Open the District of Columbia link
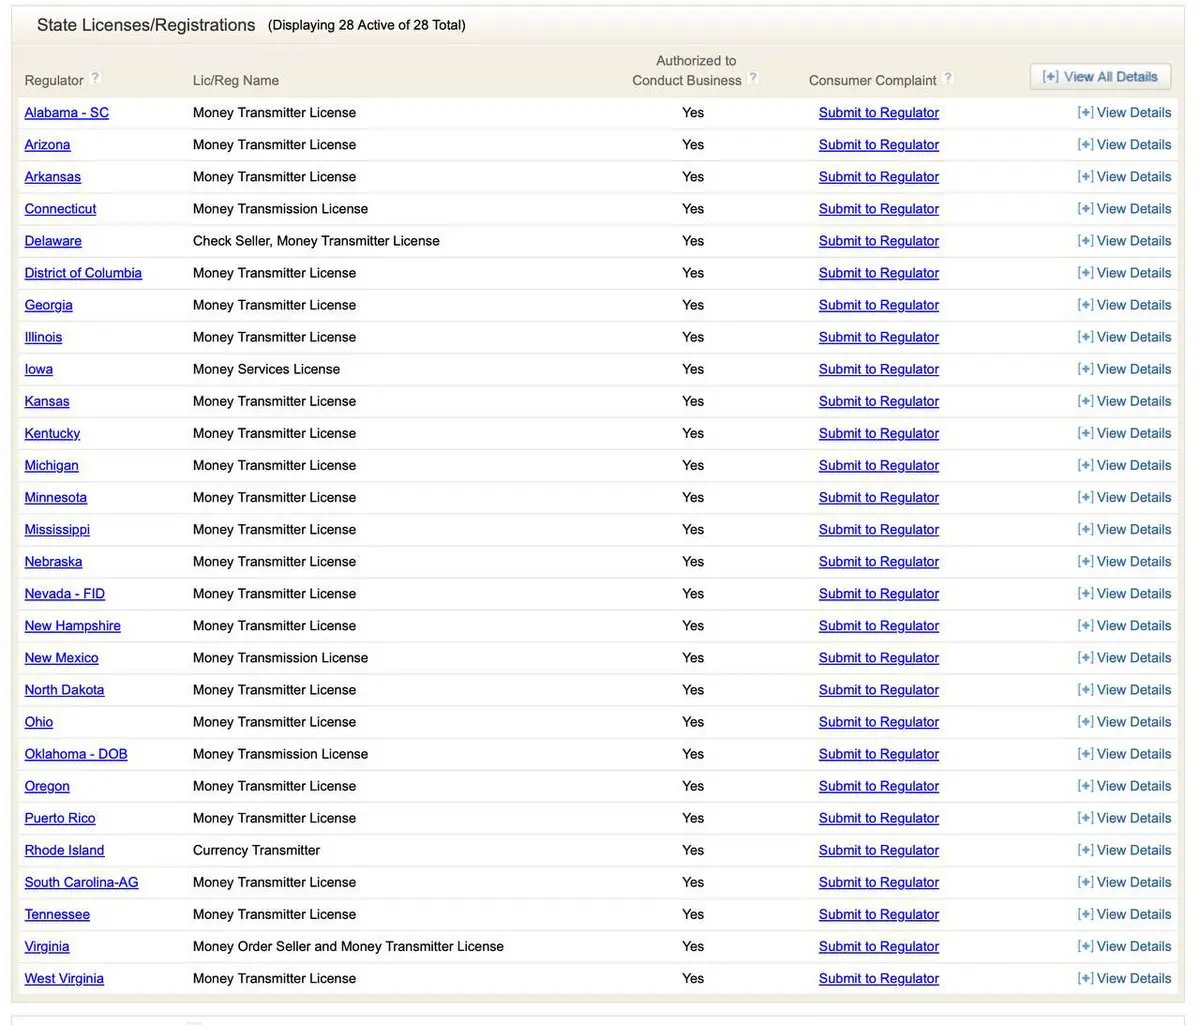 [x=83, y=273]
